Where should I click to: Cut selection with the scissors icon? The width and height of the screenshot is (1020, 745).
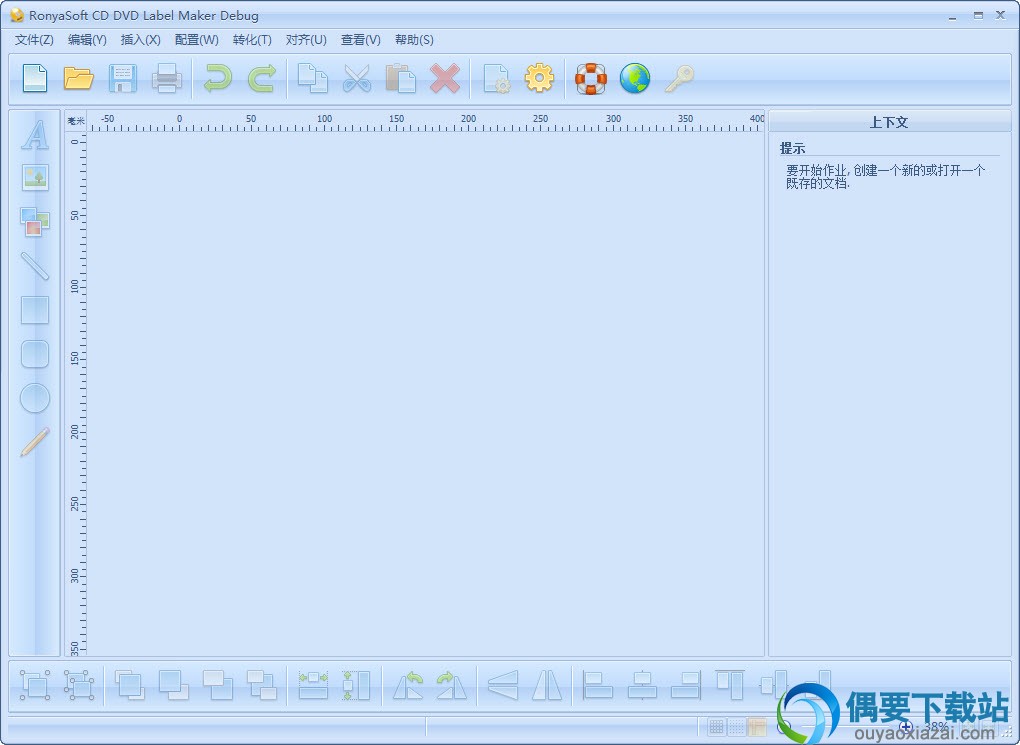(356, 78)
